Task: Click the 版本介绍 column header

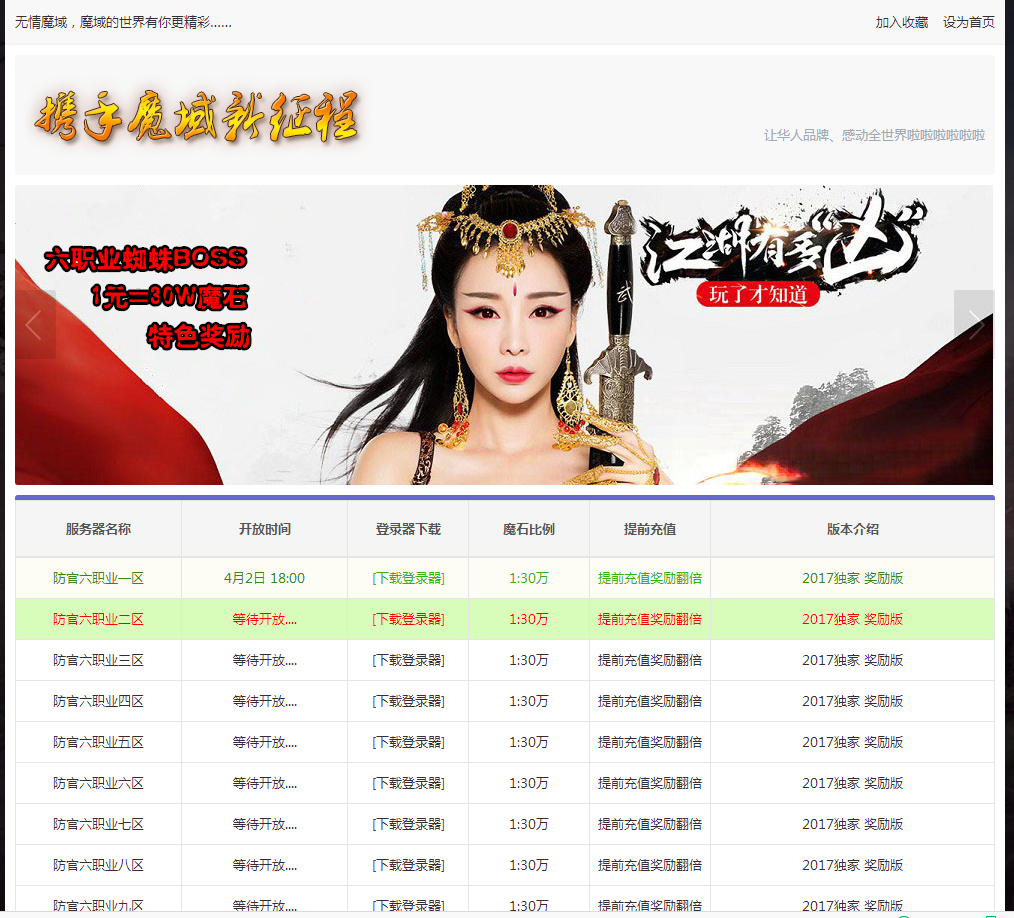Action: (x=852, y=529)
